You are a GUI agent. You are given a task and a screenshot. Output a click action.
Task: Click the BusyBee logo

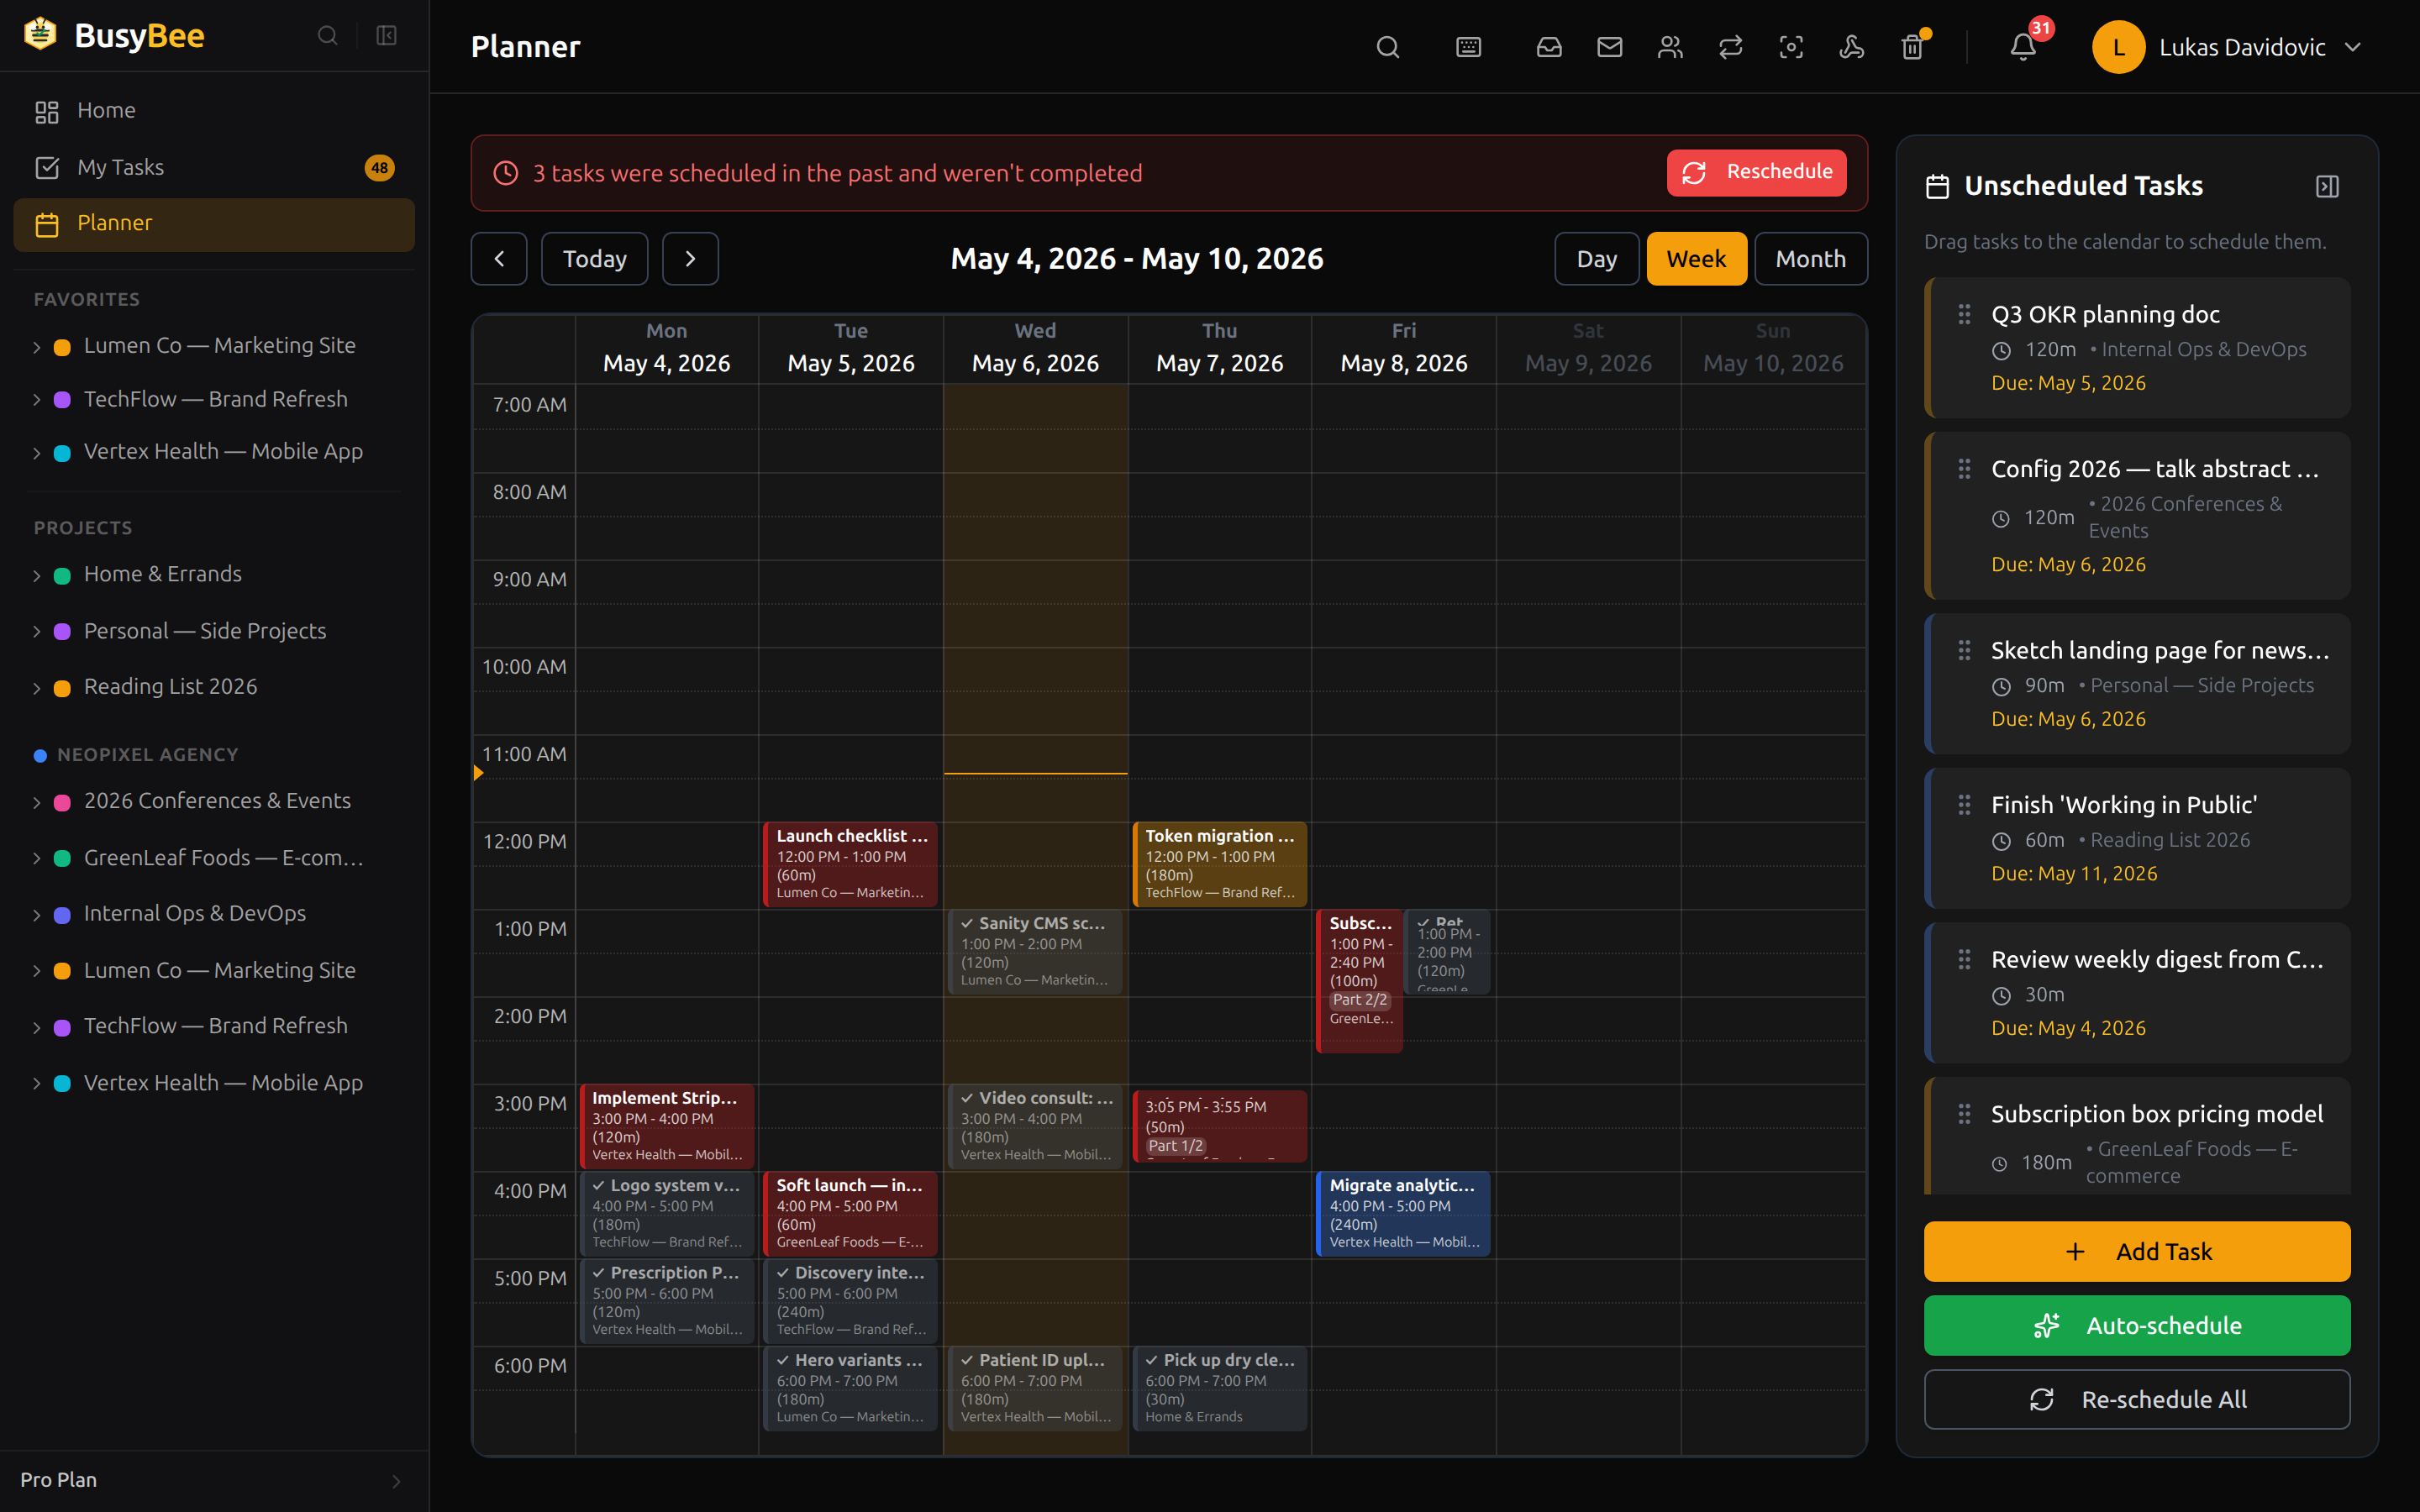(x=114, y=35)
